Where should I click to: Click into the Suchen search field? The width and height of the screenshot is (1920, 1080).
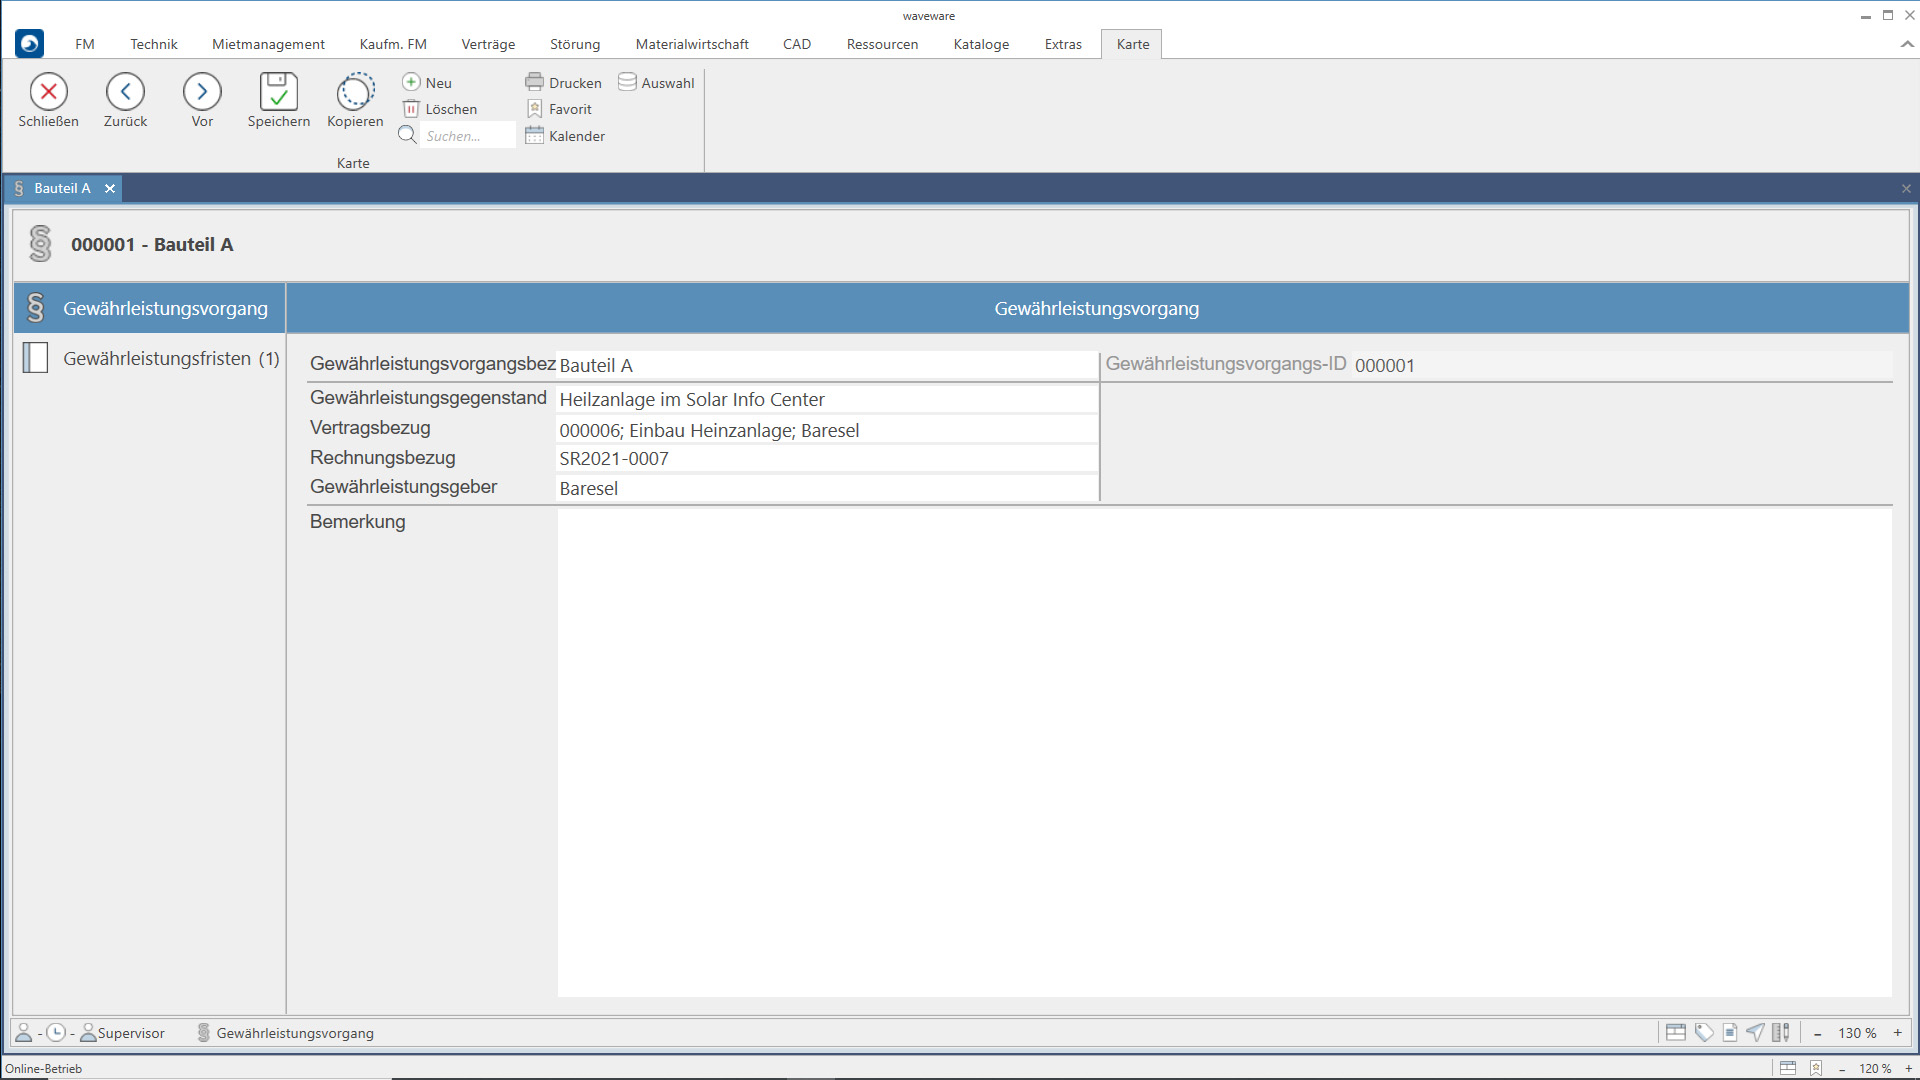[x=468, y=136]
